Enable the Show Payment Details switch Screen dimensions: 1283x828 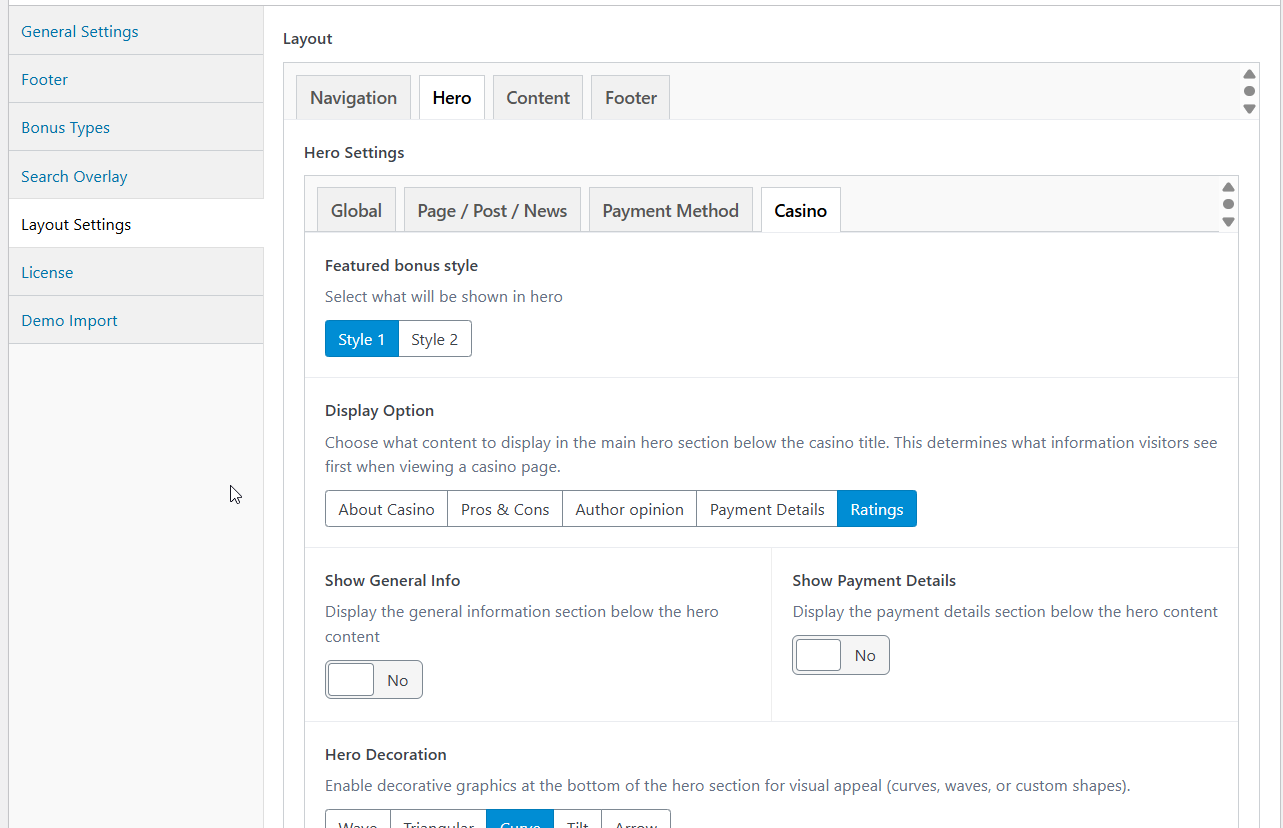[840, 656]
